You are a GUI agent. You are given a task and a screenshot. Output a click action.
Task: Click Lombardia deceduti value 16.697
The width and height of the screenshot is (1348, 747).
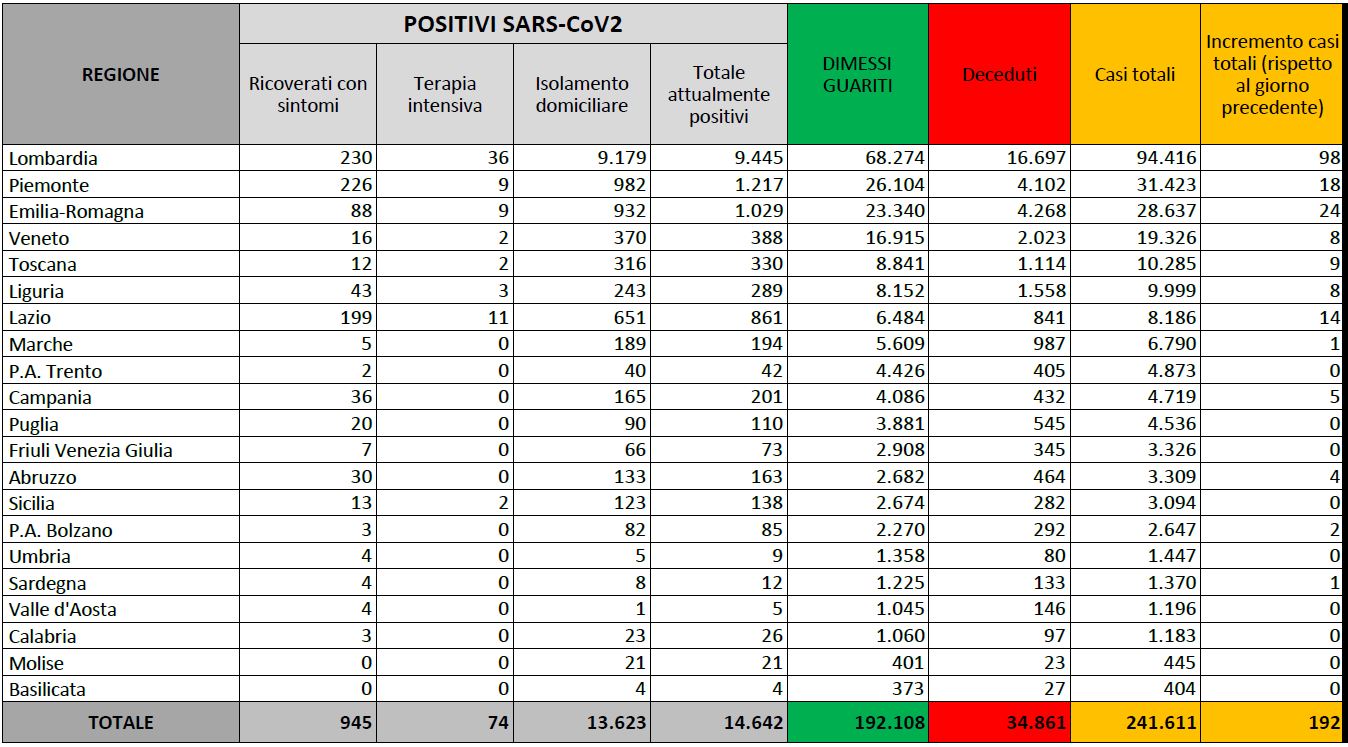coord(1034,159)
